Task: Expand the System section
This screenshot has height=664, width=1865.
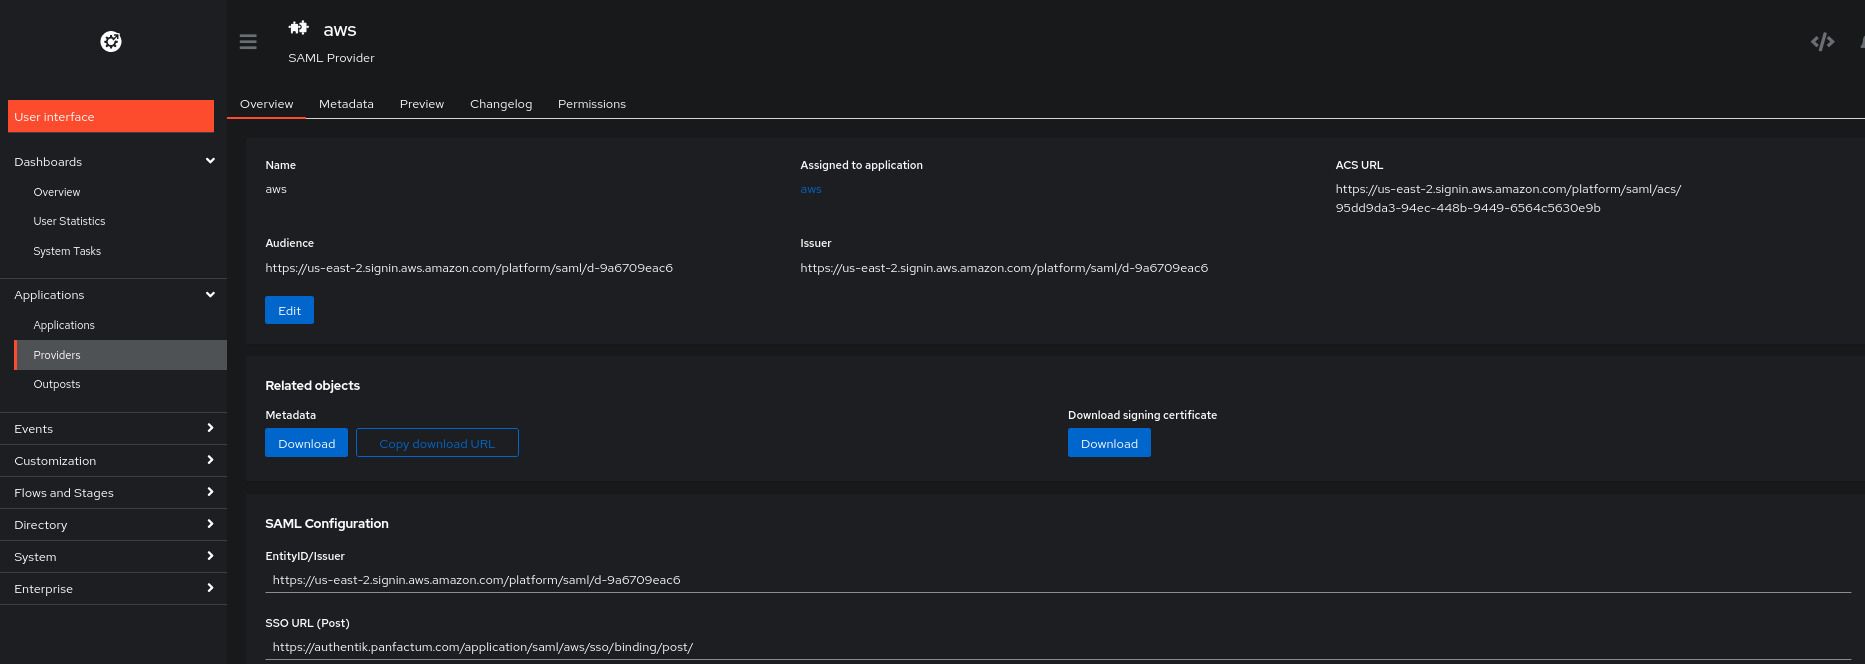Action: tap(113, 556)
